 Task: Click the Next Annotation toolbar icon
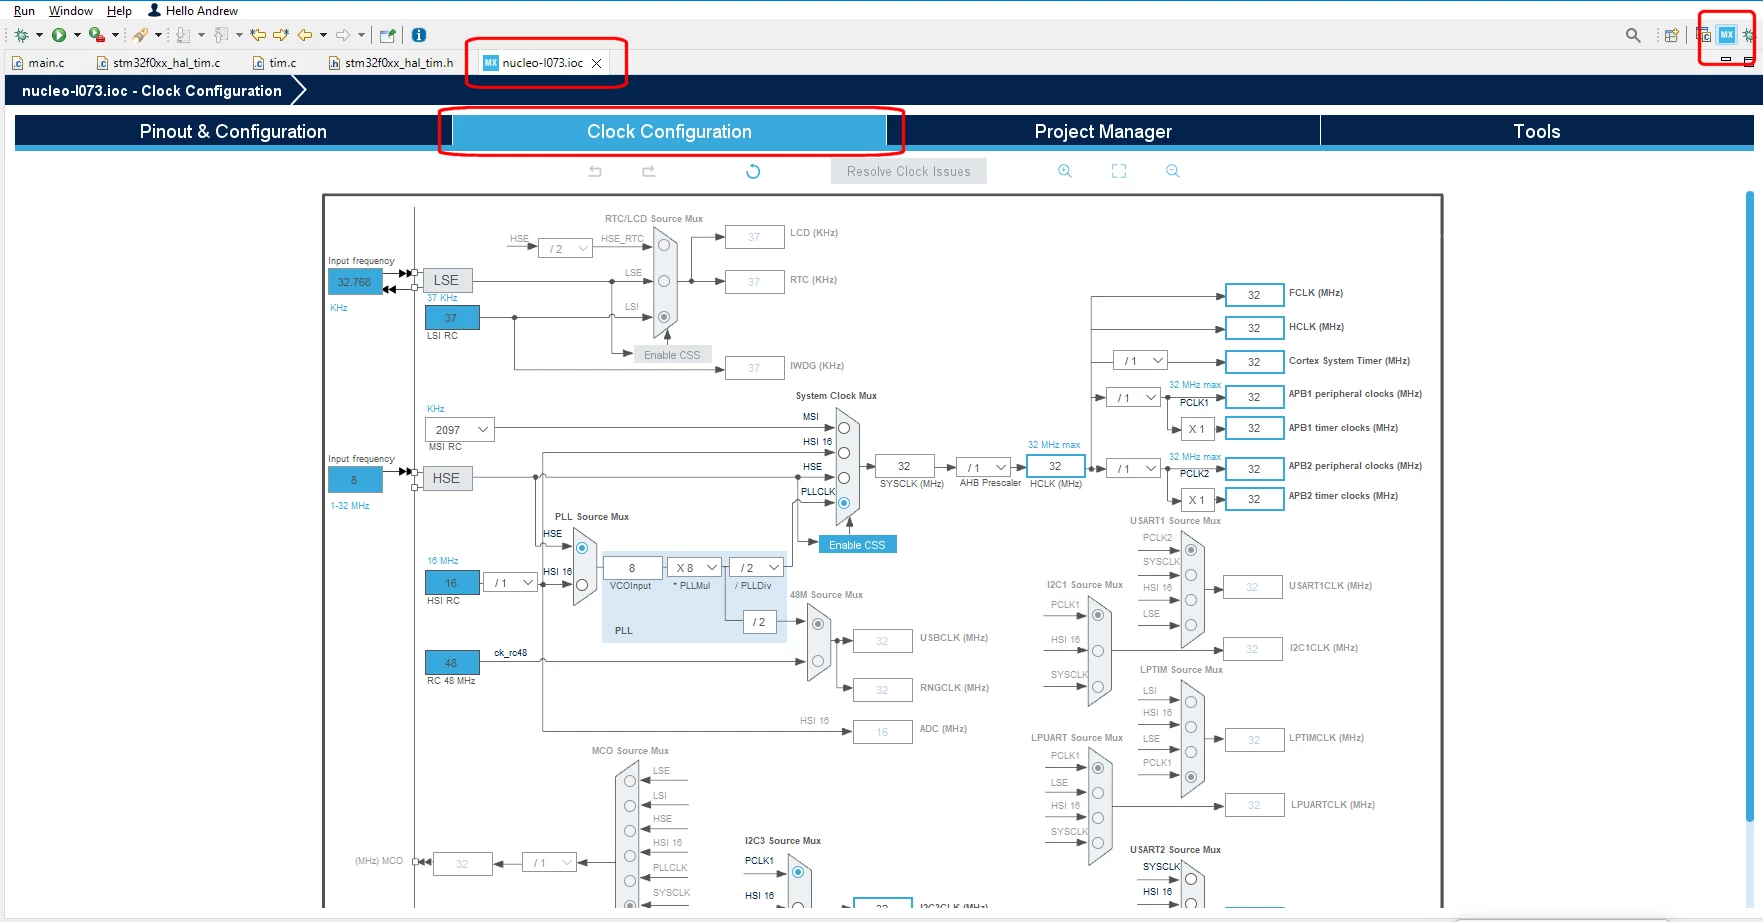183,35
